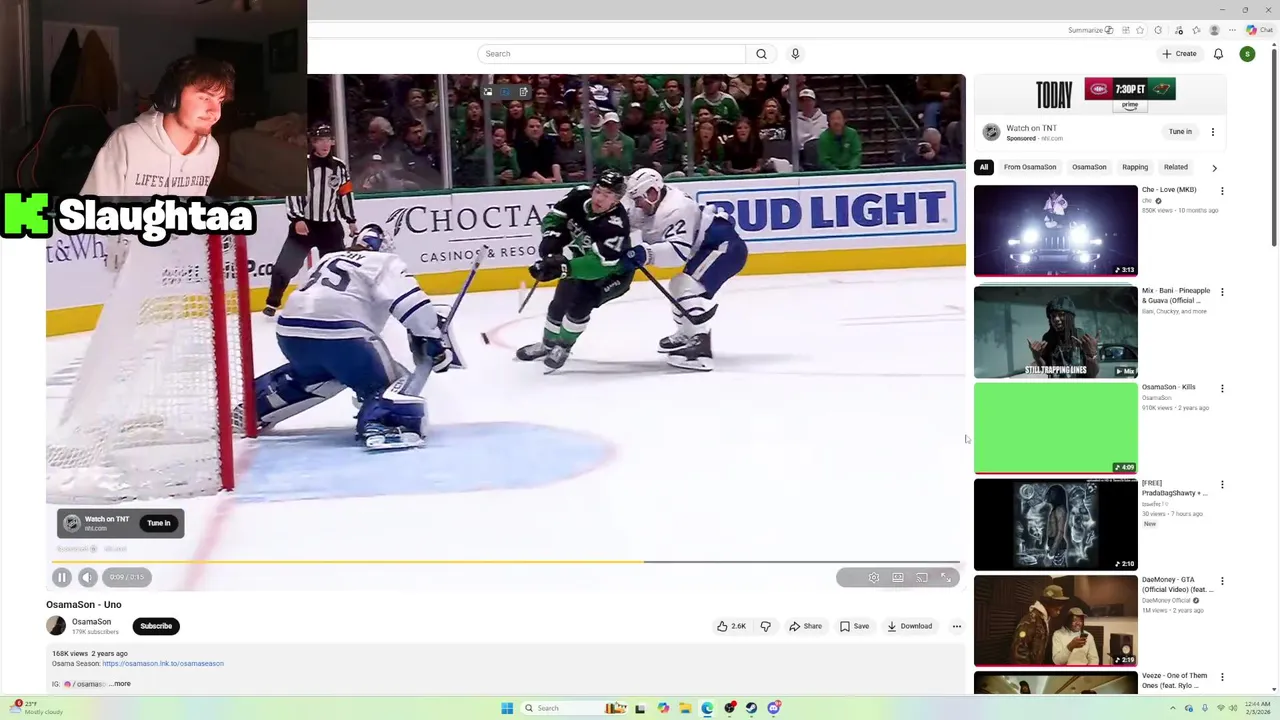Subscribe to OsamaSon channel
The height and width of the screenshot is (720, 1280).
(156, 626)
